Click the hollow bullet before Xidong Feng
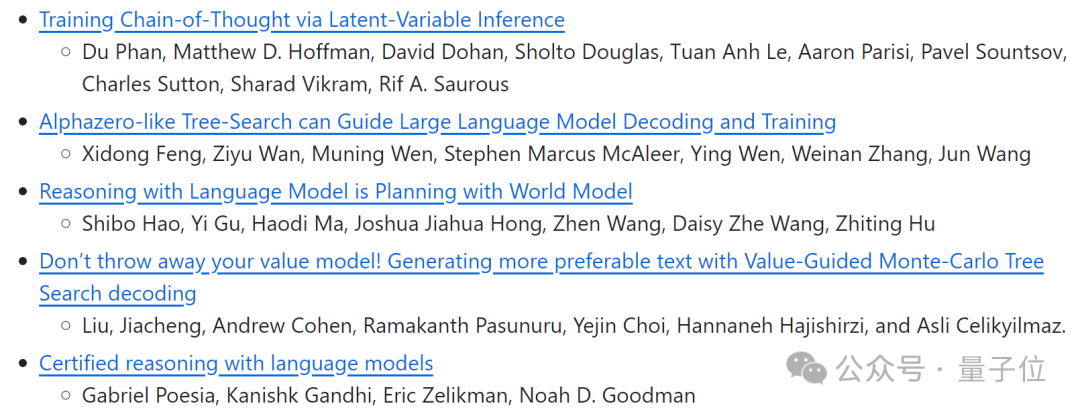 point(66,154)
